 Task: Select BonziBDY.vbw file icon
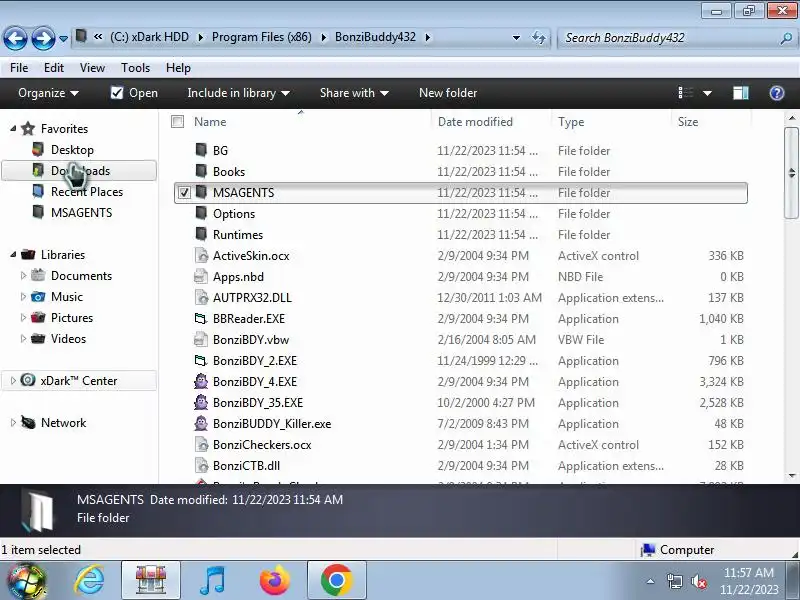[x=202, y=339]
